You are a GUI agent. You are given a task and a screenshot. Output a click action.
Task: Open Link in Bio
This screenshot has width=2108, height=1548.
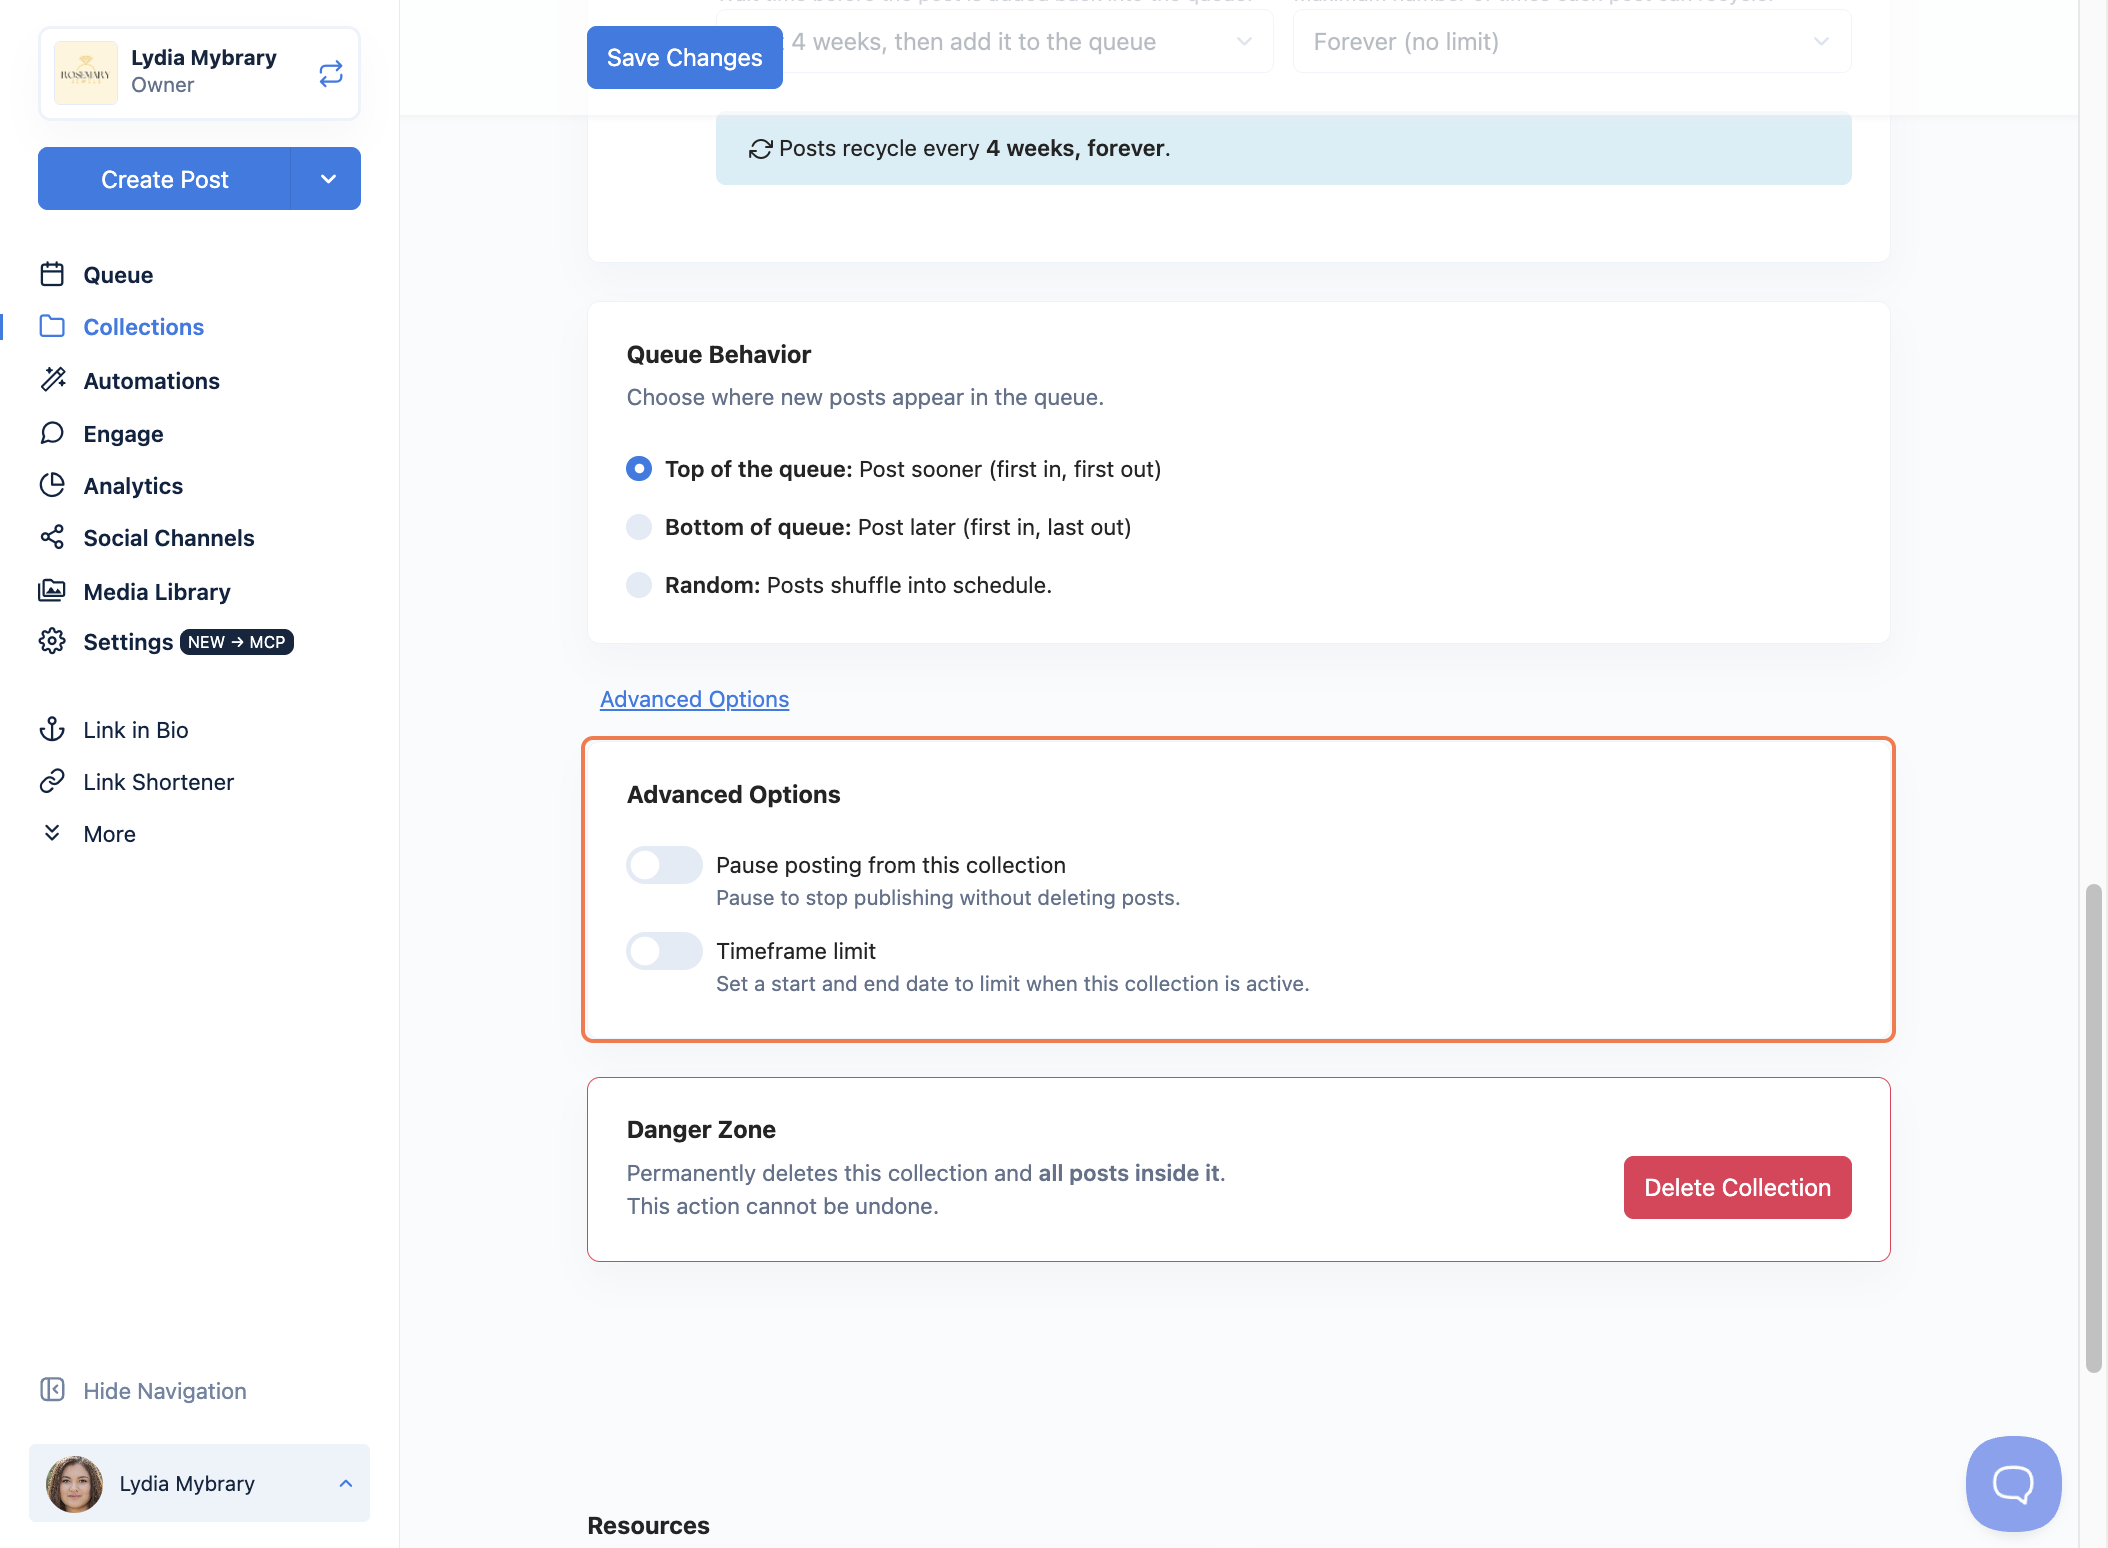pyautogui.click(x=135, y=730)
